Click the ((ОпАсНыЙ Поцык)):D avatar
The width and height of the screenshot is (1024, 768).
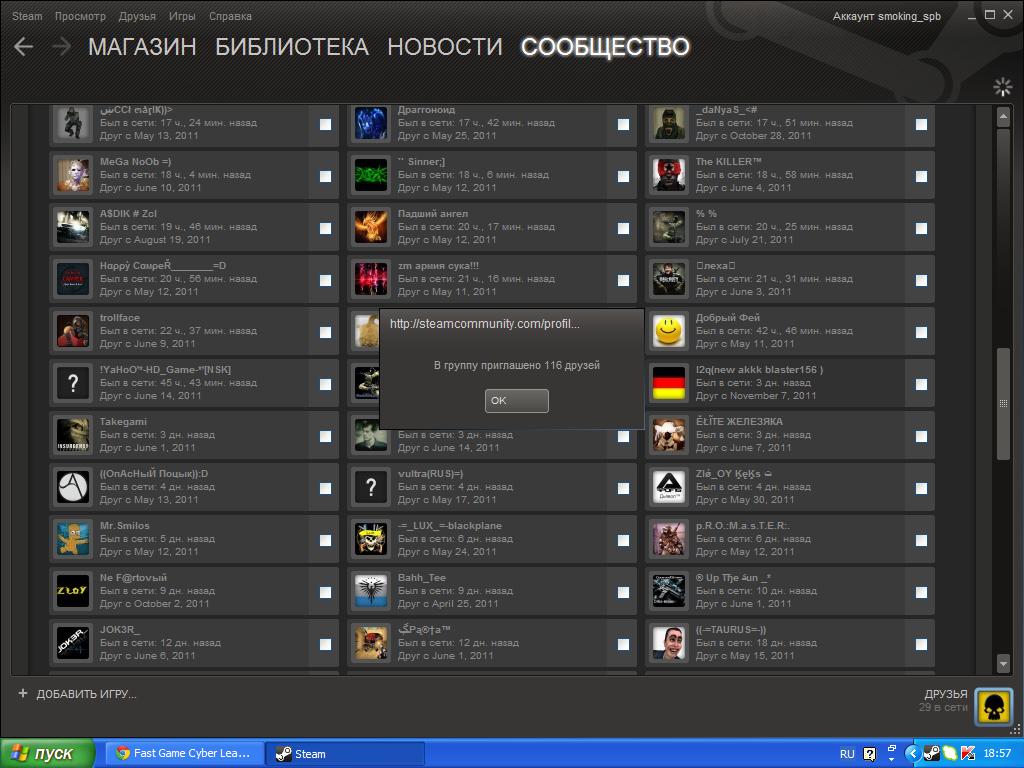[72, 487]
